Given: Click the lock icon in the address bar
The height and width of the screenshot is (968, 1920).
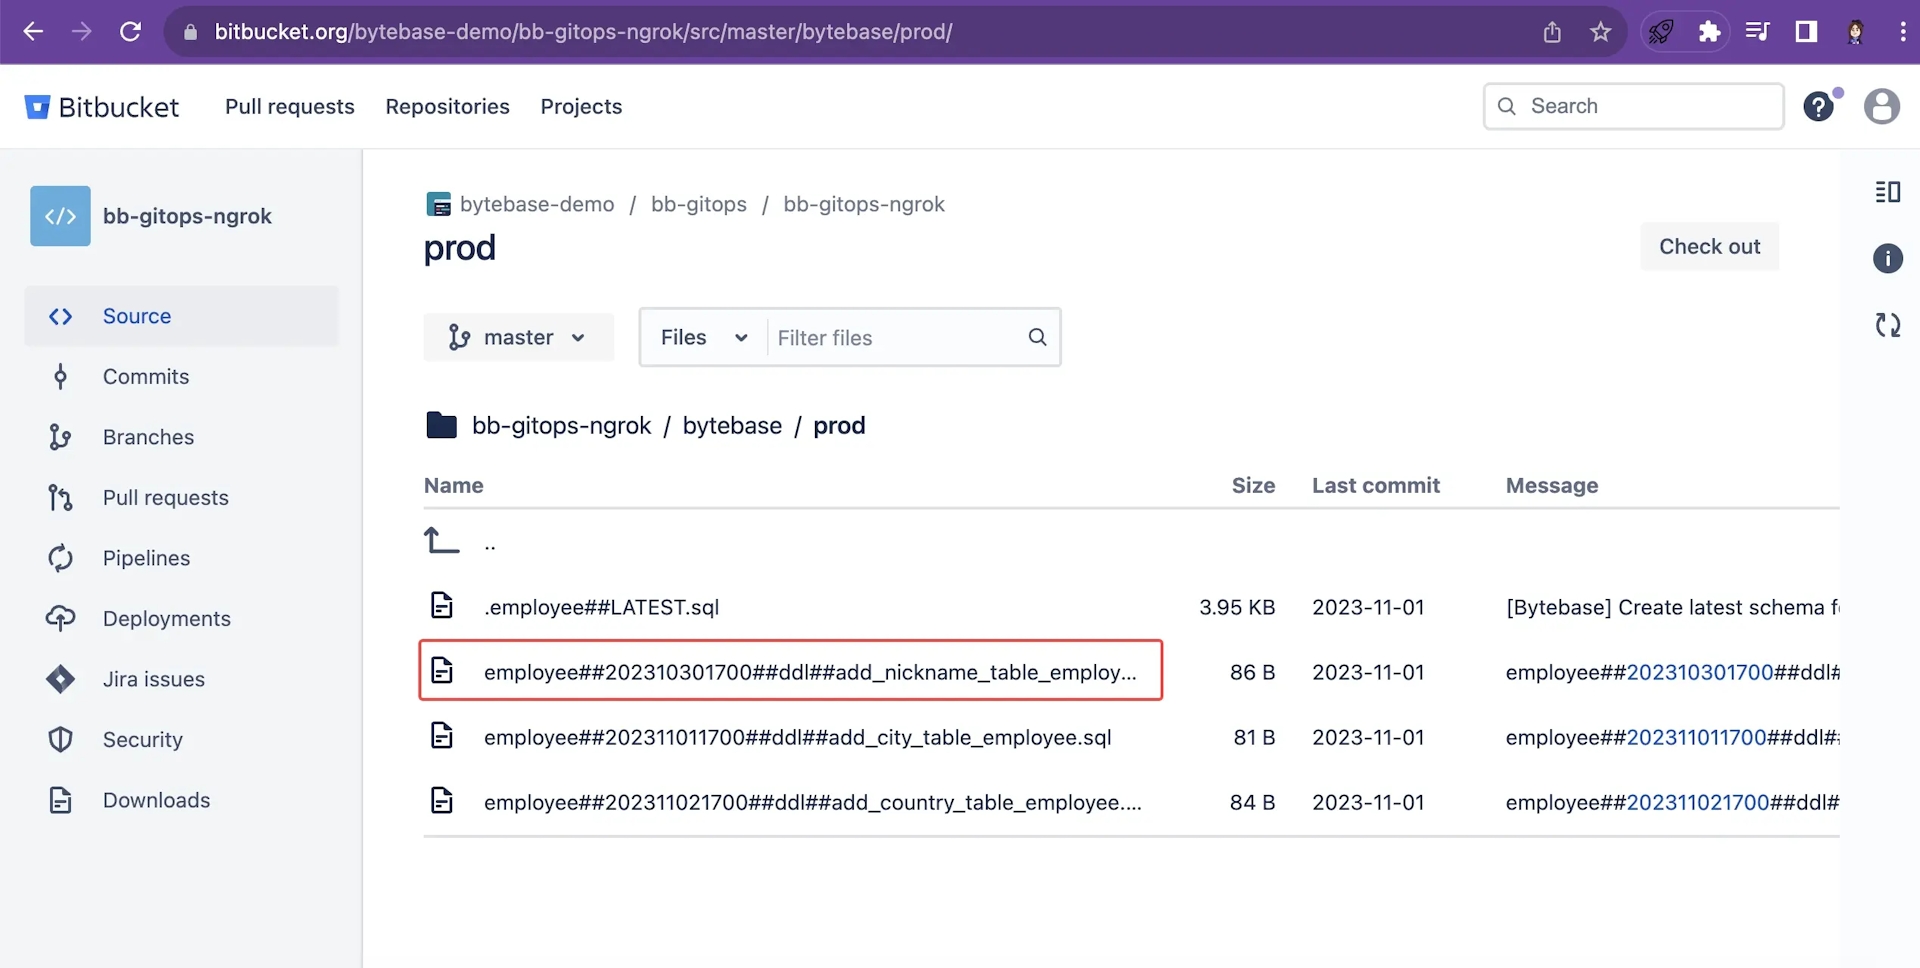Looking at the screenshot, I should [190, 32].
